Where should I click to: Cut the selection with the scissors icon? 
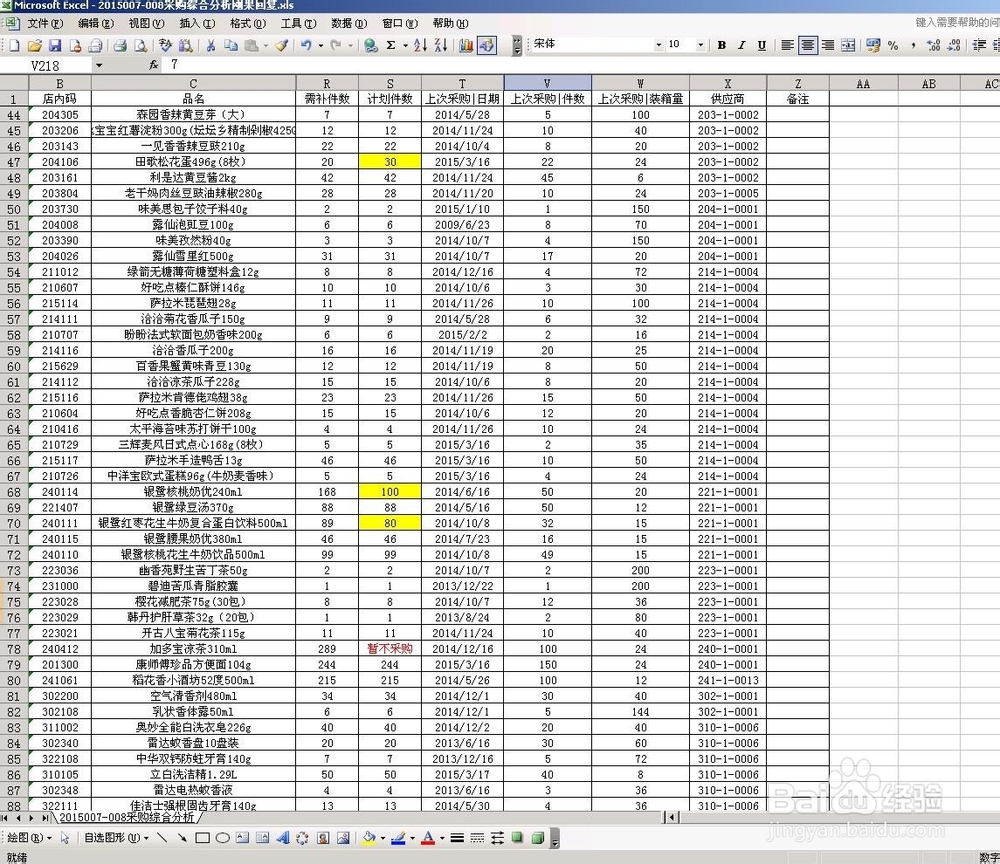(210, 45)
